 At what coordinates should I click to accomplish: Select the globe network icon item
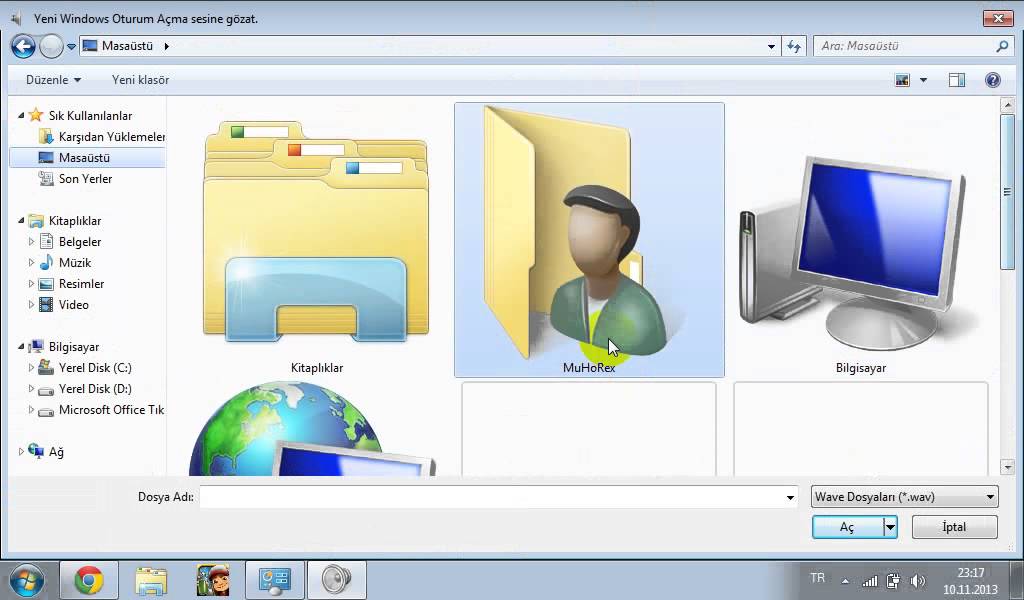[312, 428]
